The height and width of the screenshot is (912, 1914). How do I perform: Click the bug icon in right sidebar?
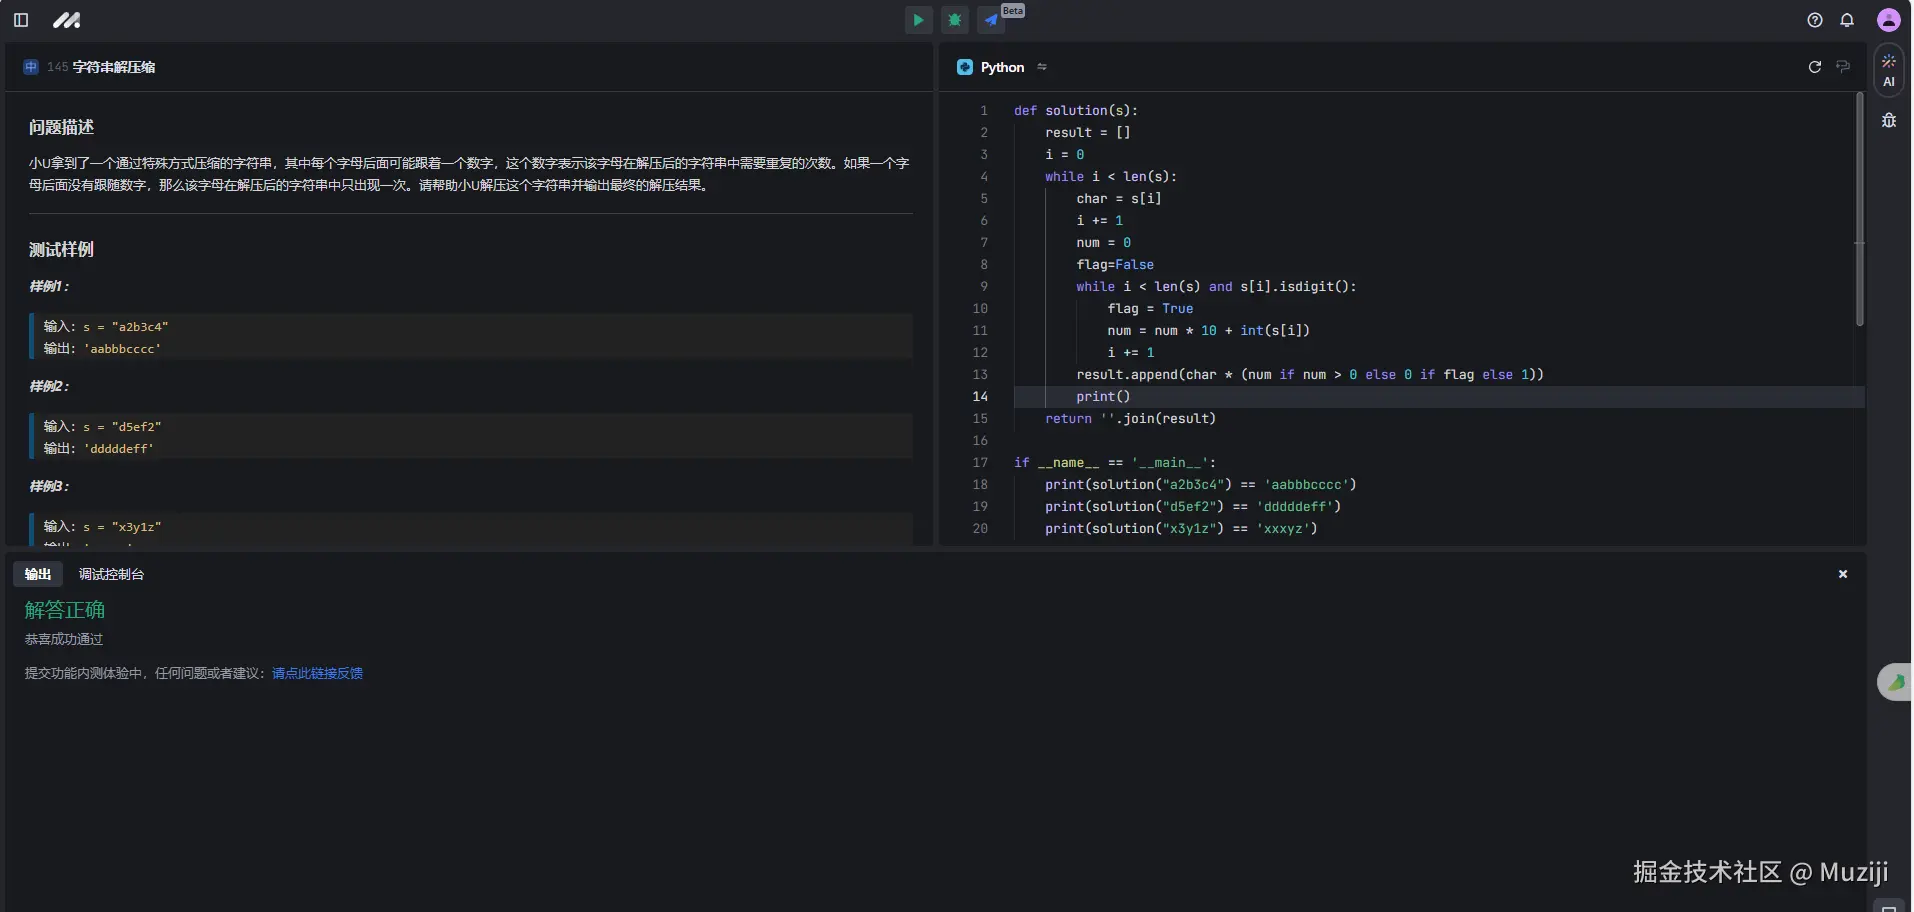tap(1888, 121)
